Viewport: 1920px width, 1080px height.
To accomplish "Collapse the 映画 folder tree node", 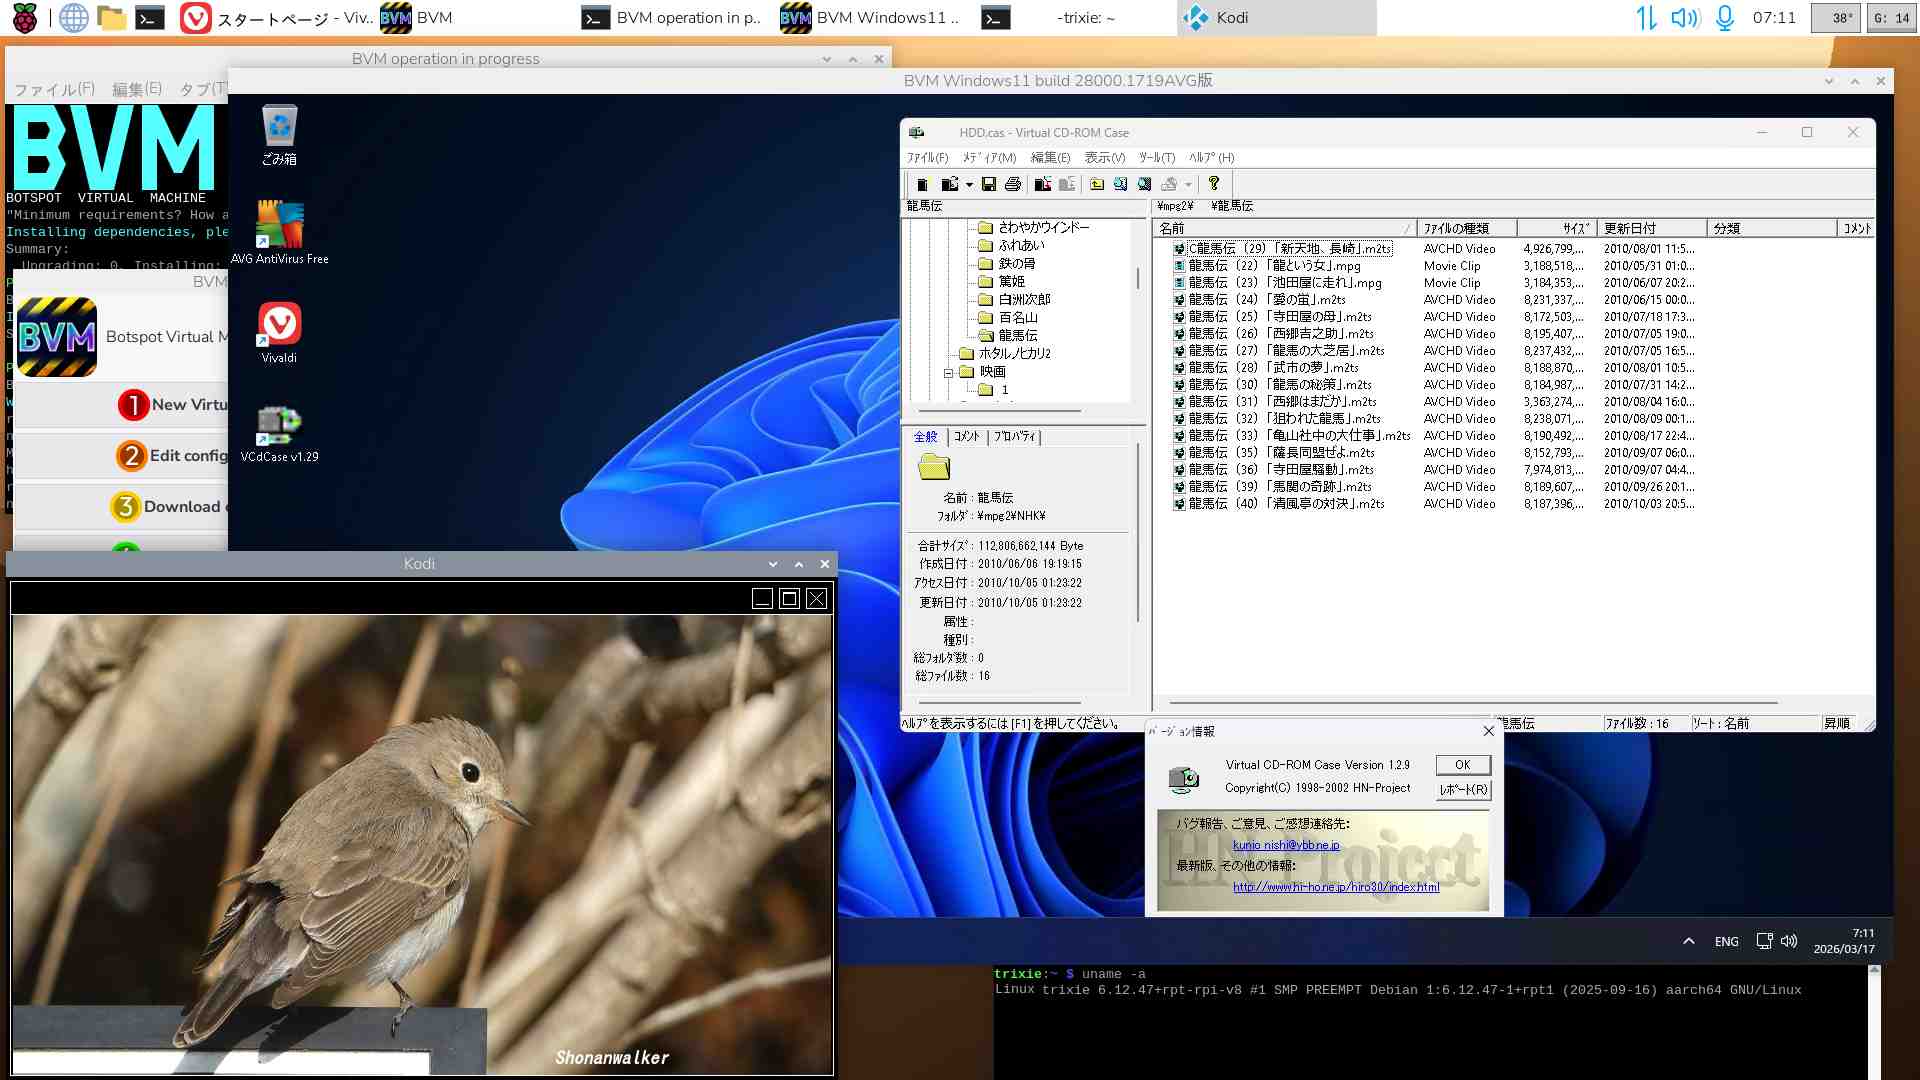I will coord(948,373).
